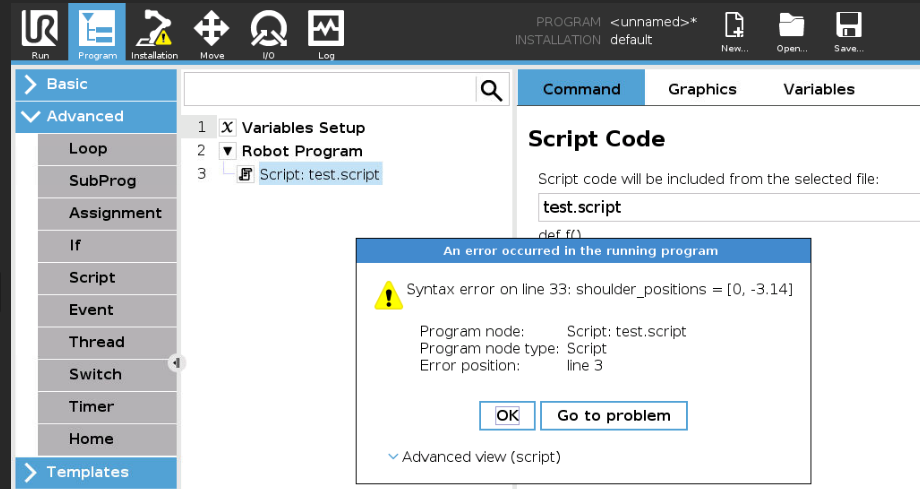This screenshot has width=920, height=489.
Task: Add an Event node
Action: (107, 311)
